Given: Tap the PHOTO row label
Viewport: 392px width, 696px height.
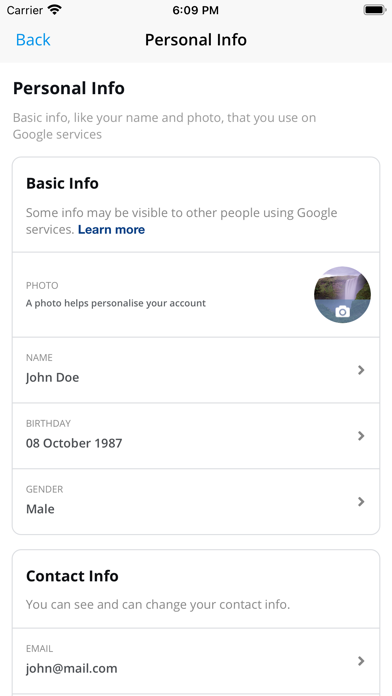Looking at the screenshot, I should (x=42, y=285).
